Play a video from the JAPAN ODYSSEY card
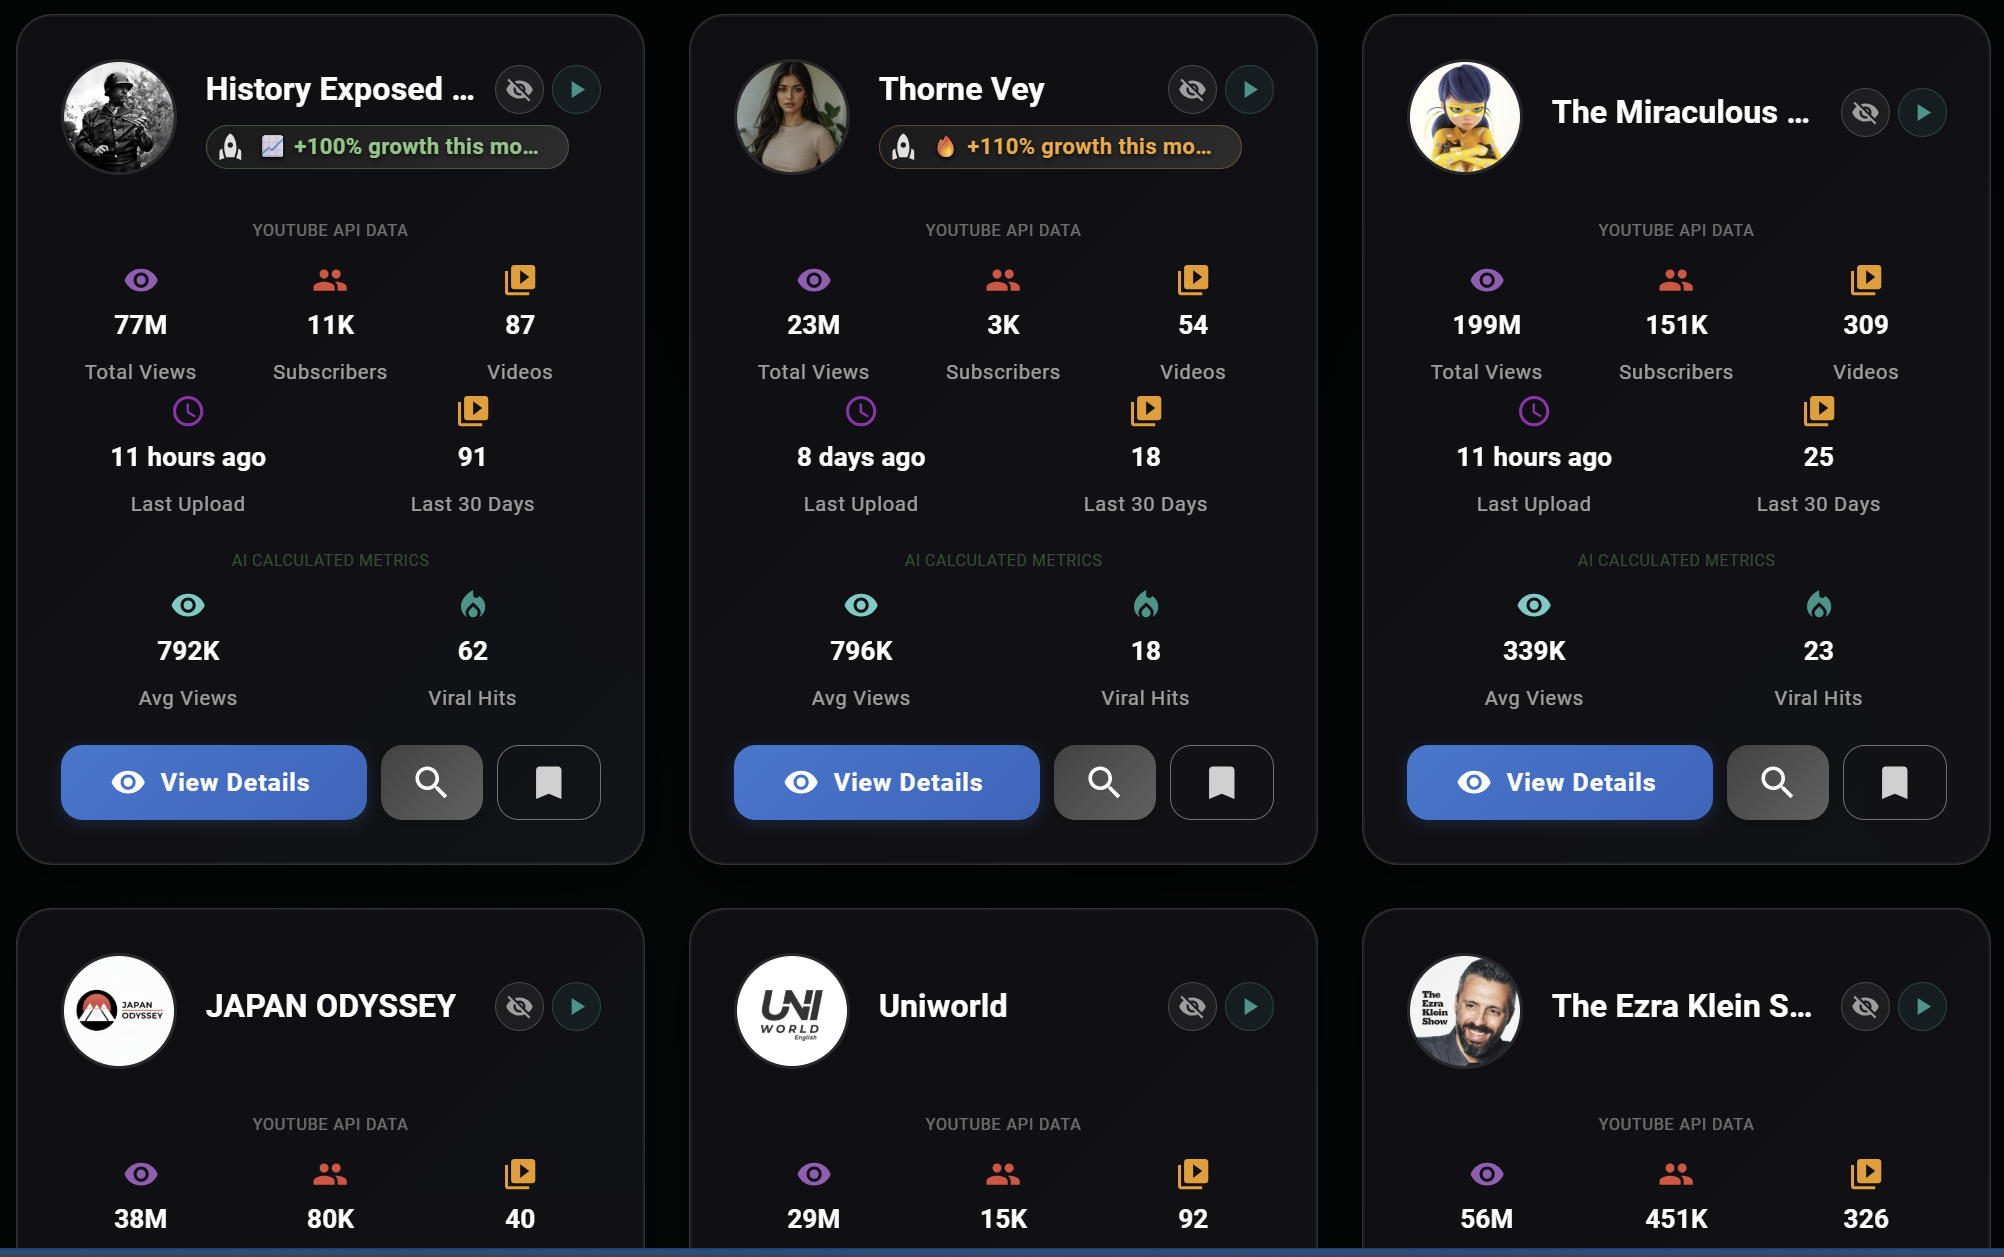Screen dimensions: 2004x1257 tap(576, 1006)
